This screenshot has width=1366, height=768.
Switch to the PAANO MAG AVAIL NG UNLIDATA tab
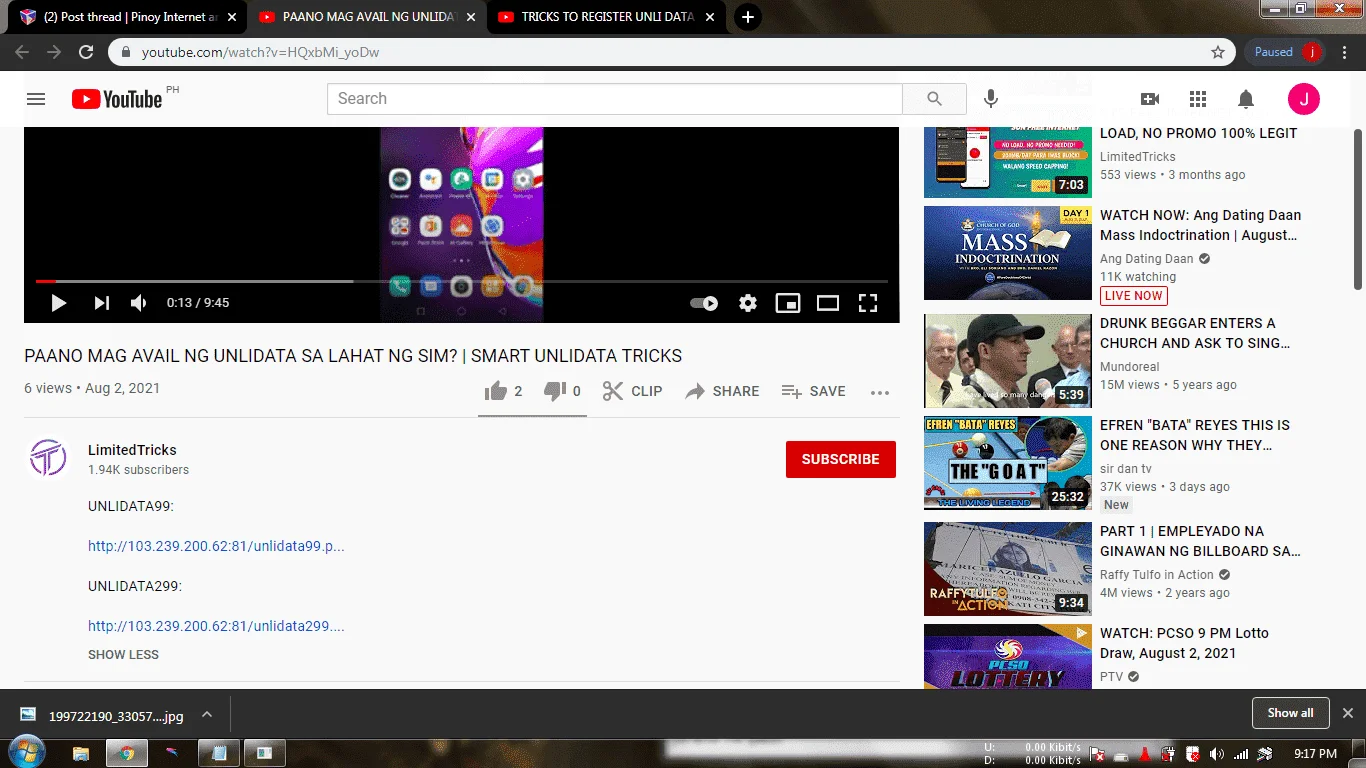point(364,17)
